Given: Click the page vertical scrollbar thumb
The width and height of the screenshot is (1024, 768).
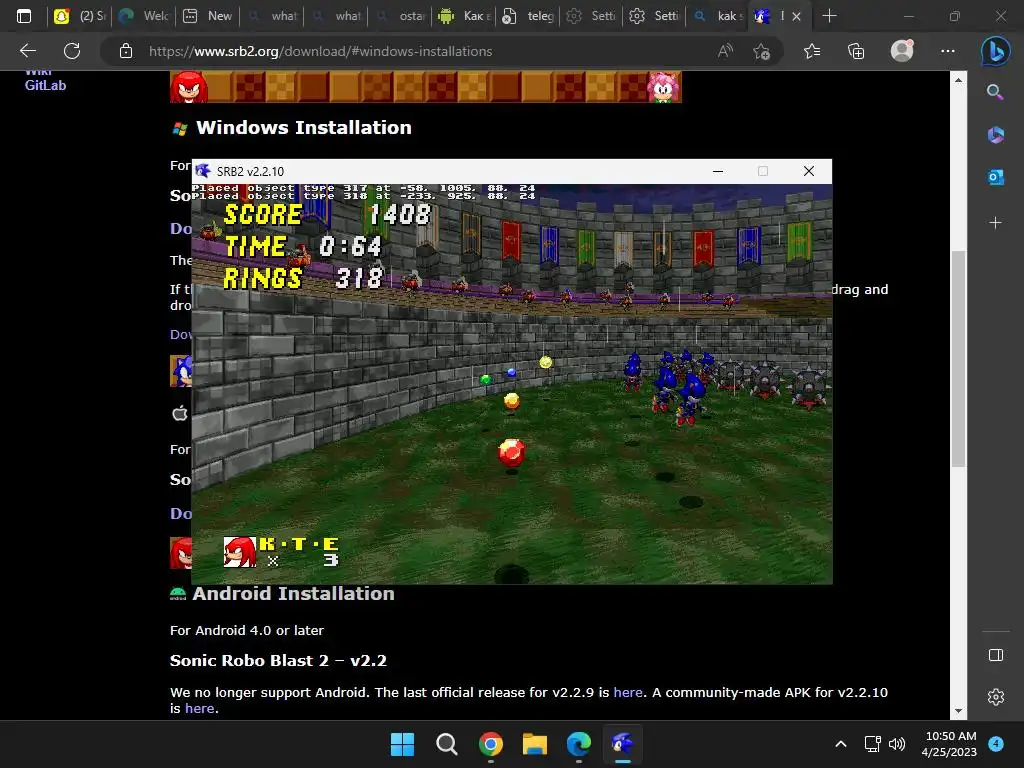Looking at the screenshot, I should tap(958, 359).
